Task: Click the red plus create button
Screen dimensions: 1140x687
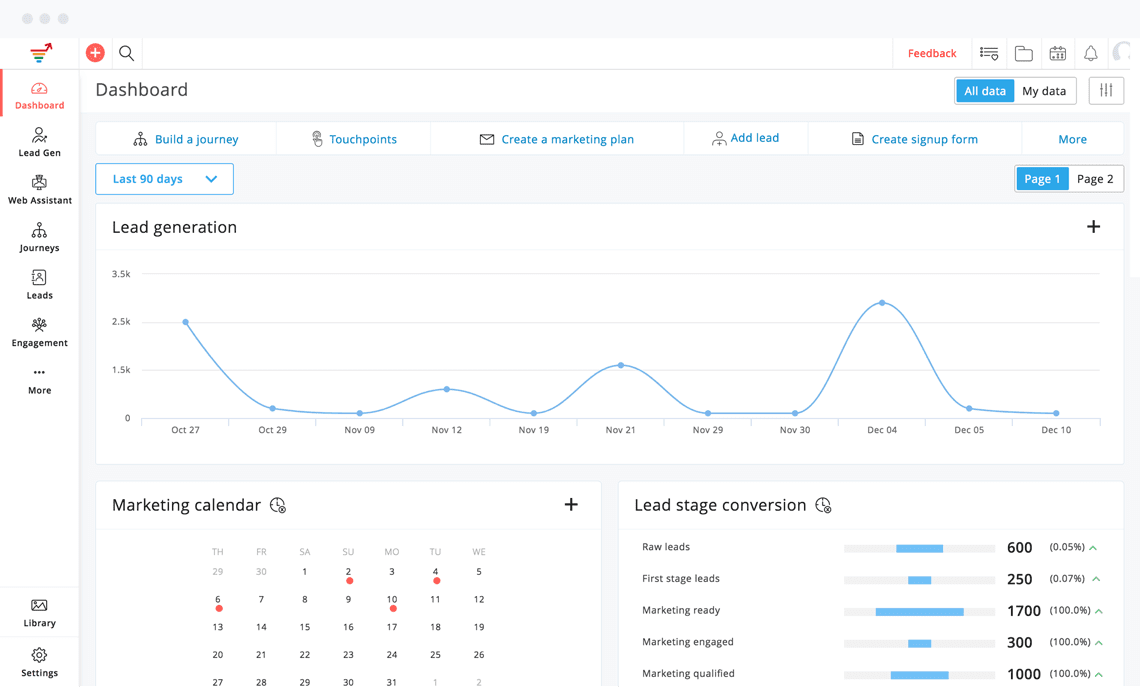Action: pyautogui.click(x=95, y=53)
